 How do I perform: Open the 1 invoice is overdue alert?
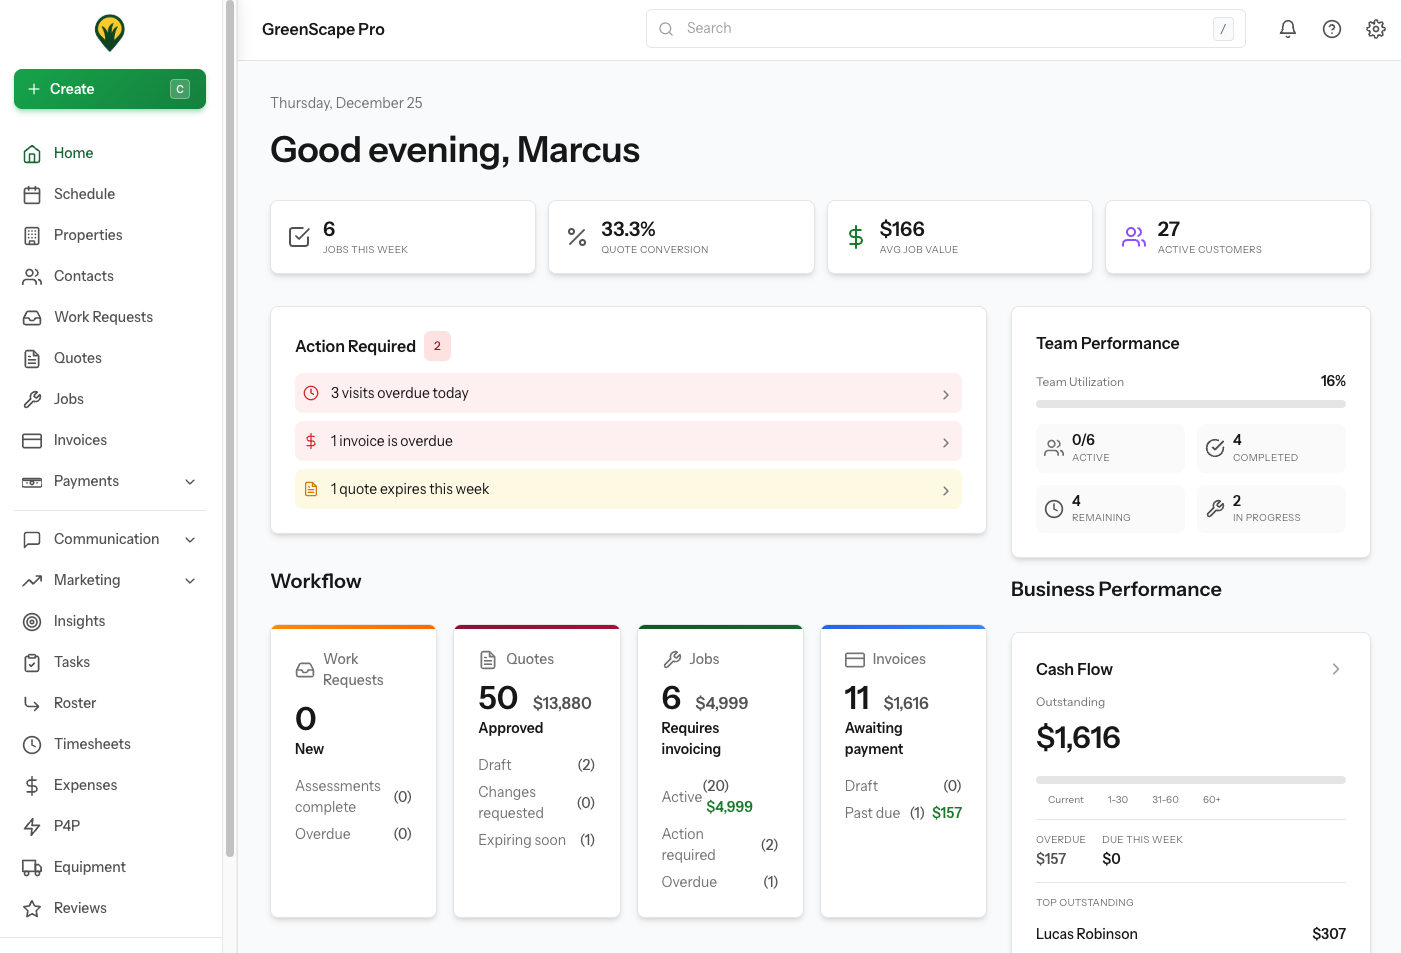click(x=628, y=441)
